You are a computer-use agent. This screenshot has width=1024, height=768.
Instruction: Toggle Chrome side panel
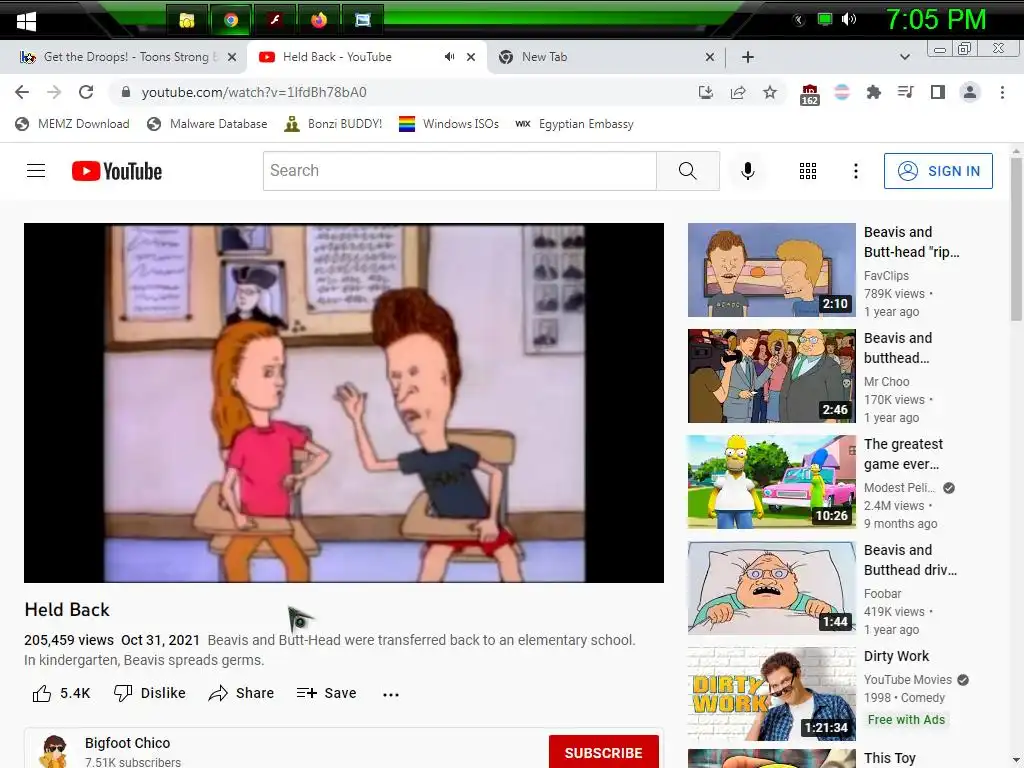pos(938,92)
